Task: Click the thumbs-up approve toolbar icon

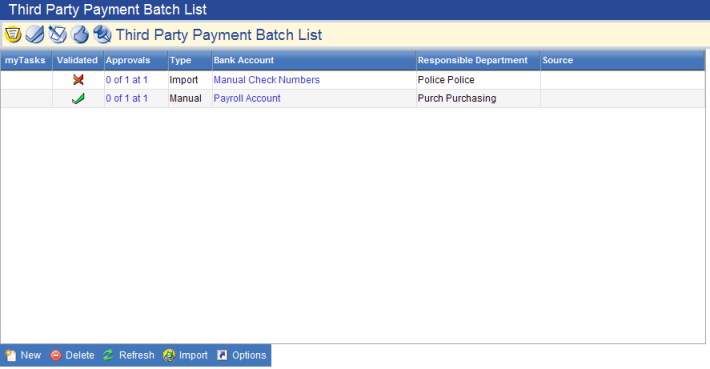Action: click(x=80, y=34)
